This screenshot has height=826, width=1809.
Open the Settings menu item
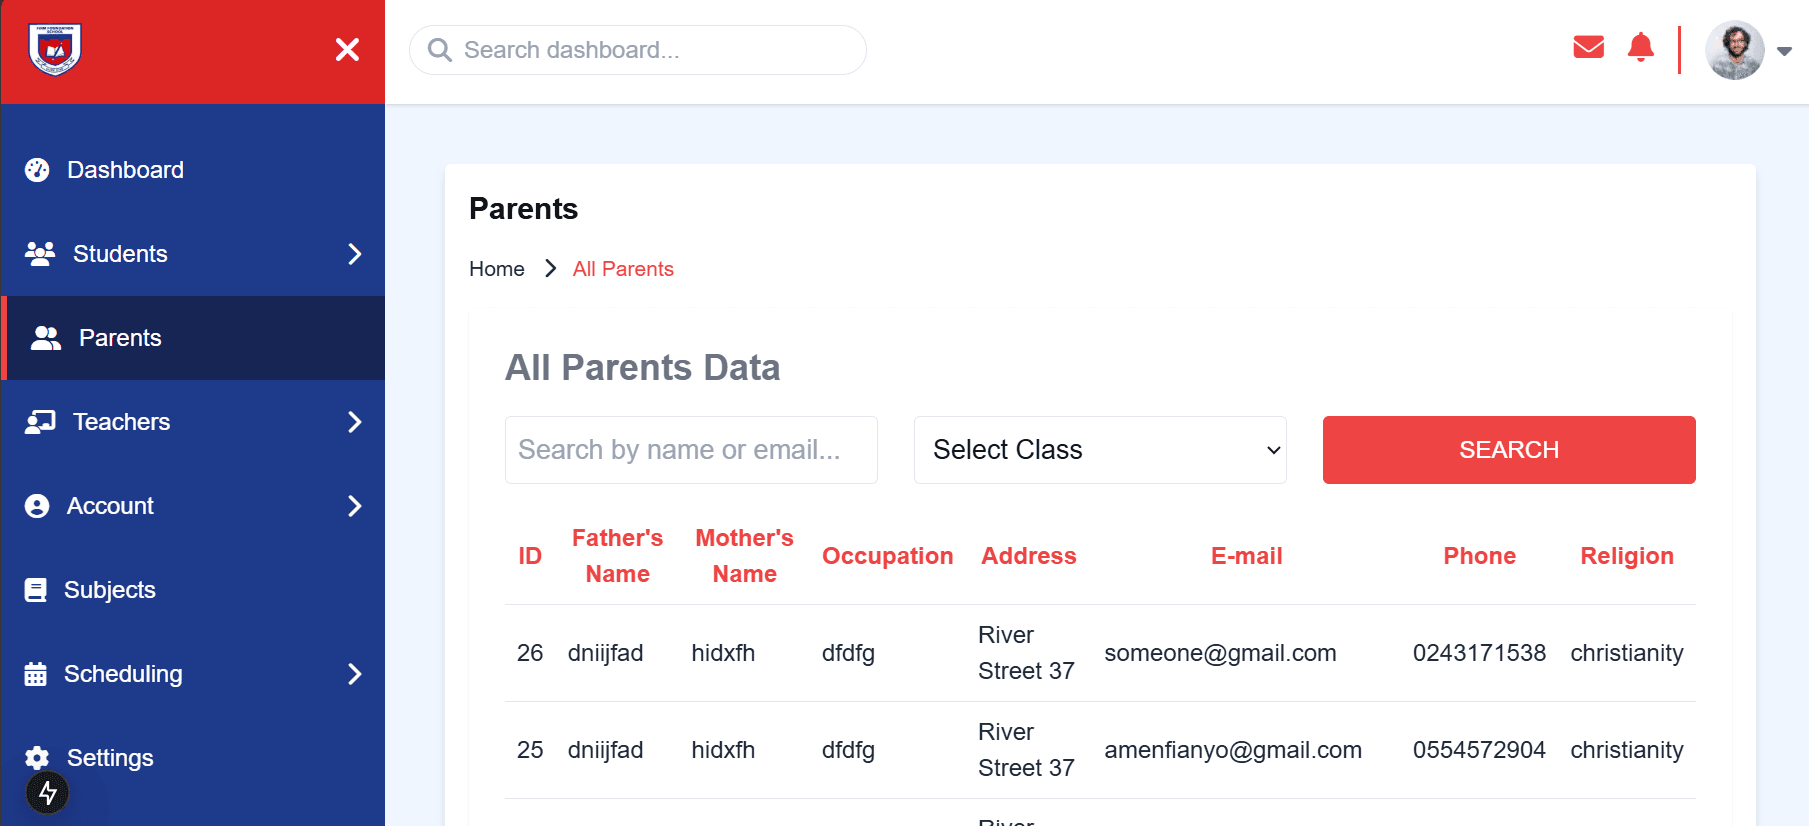[x=109, y=758]
